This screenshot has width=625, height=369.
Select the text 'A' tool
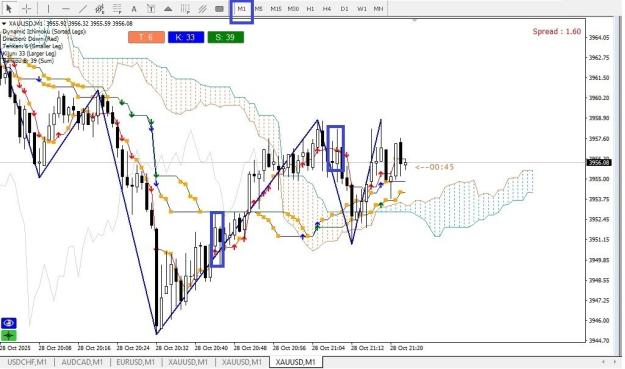(134, 8)
